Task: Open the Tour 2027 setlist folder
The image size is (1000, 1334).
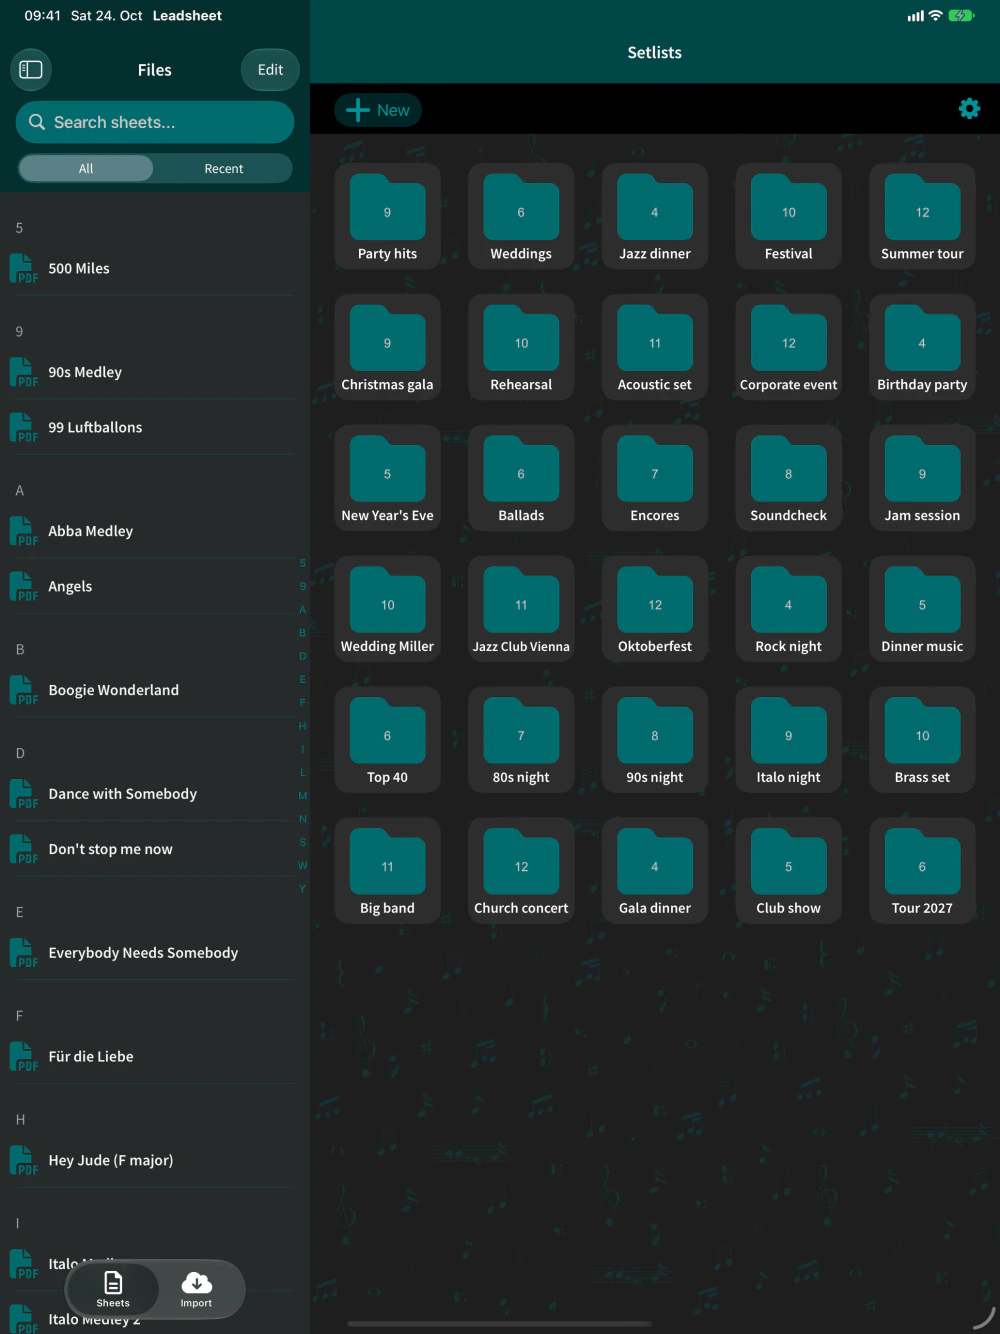Action: click(922, 872)
